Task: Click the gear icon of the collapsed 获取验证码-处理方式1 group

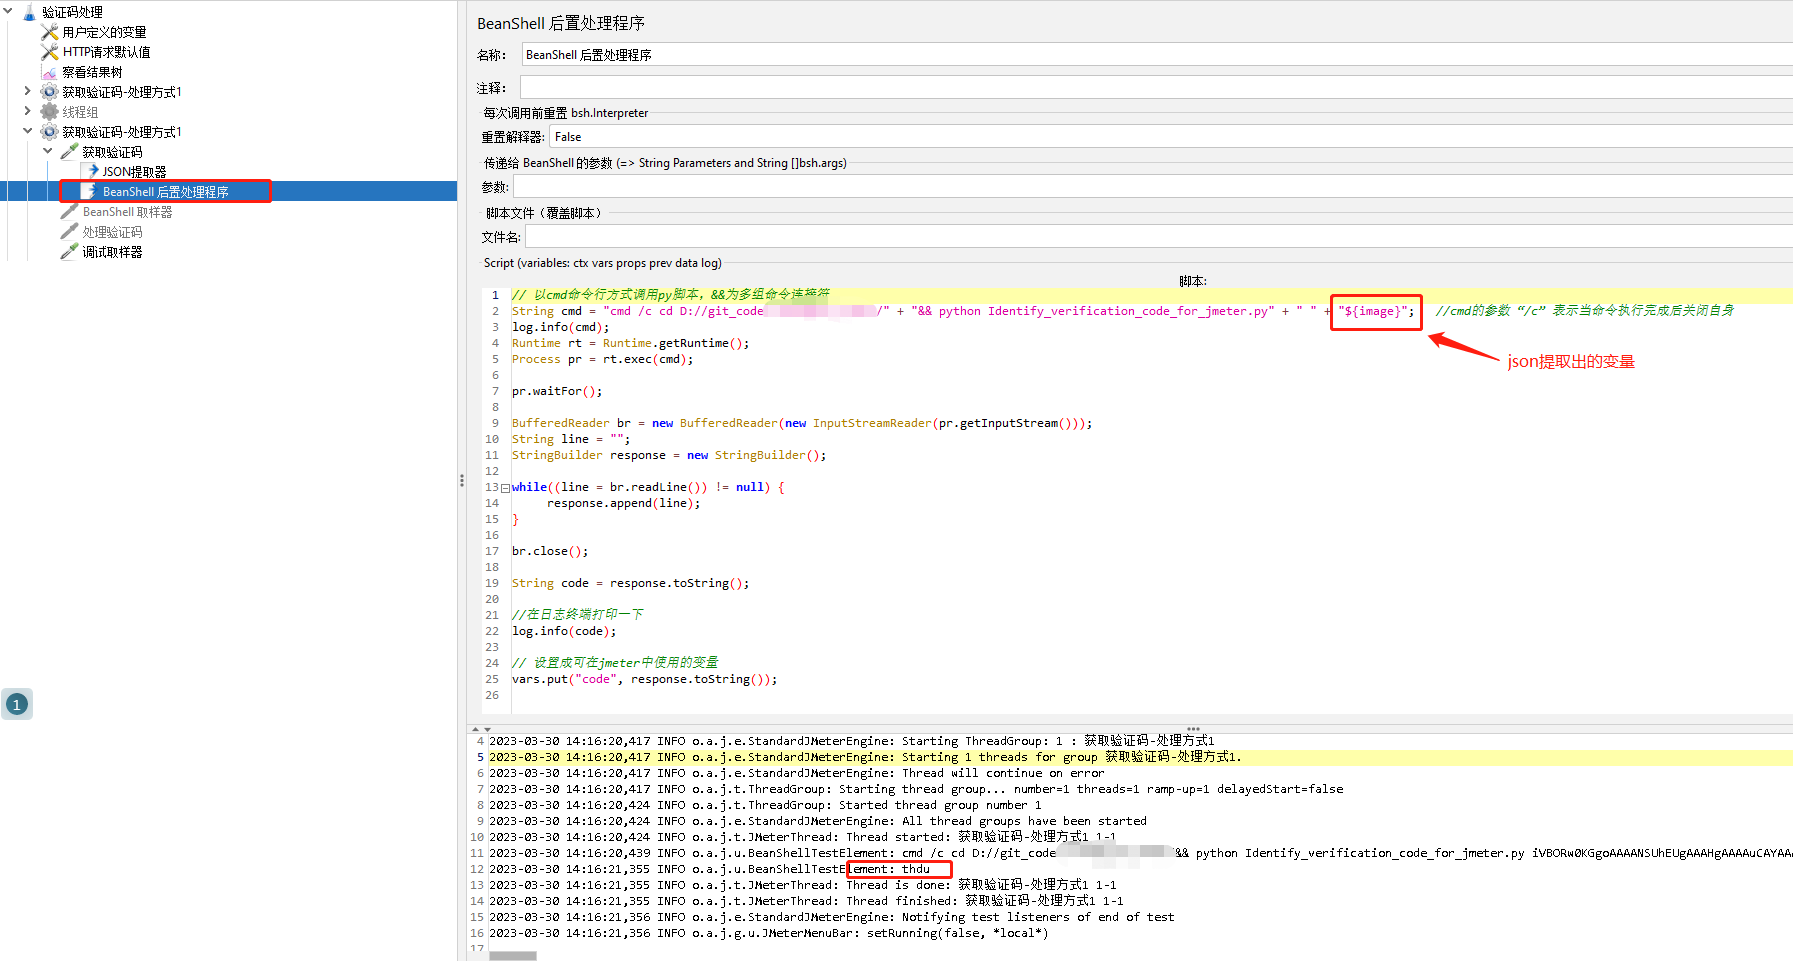Action: [x=49, y=92]
